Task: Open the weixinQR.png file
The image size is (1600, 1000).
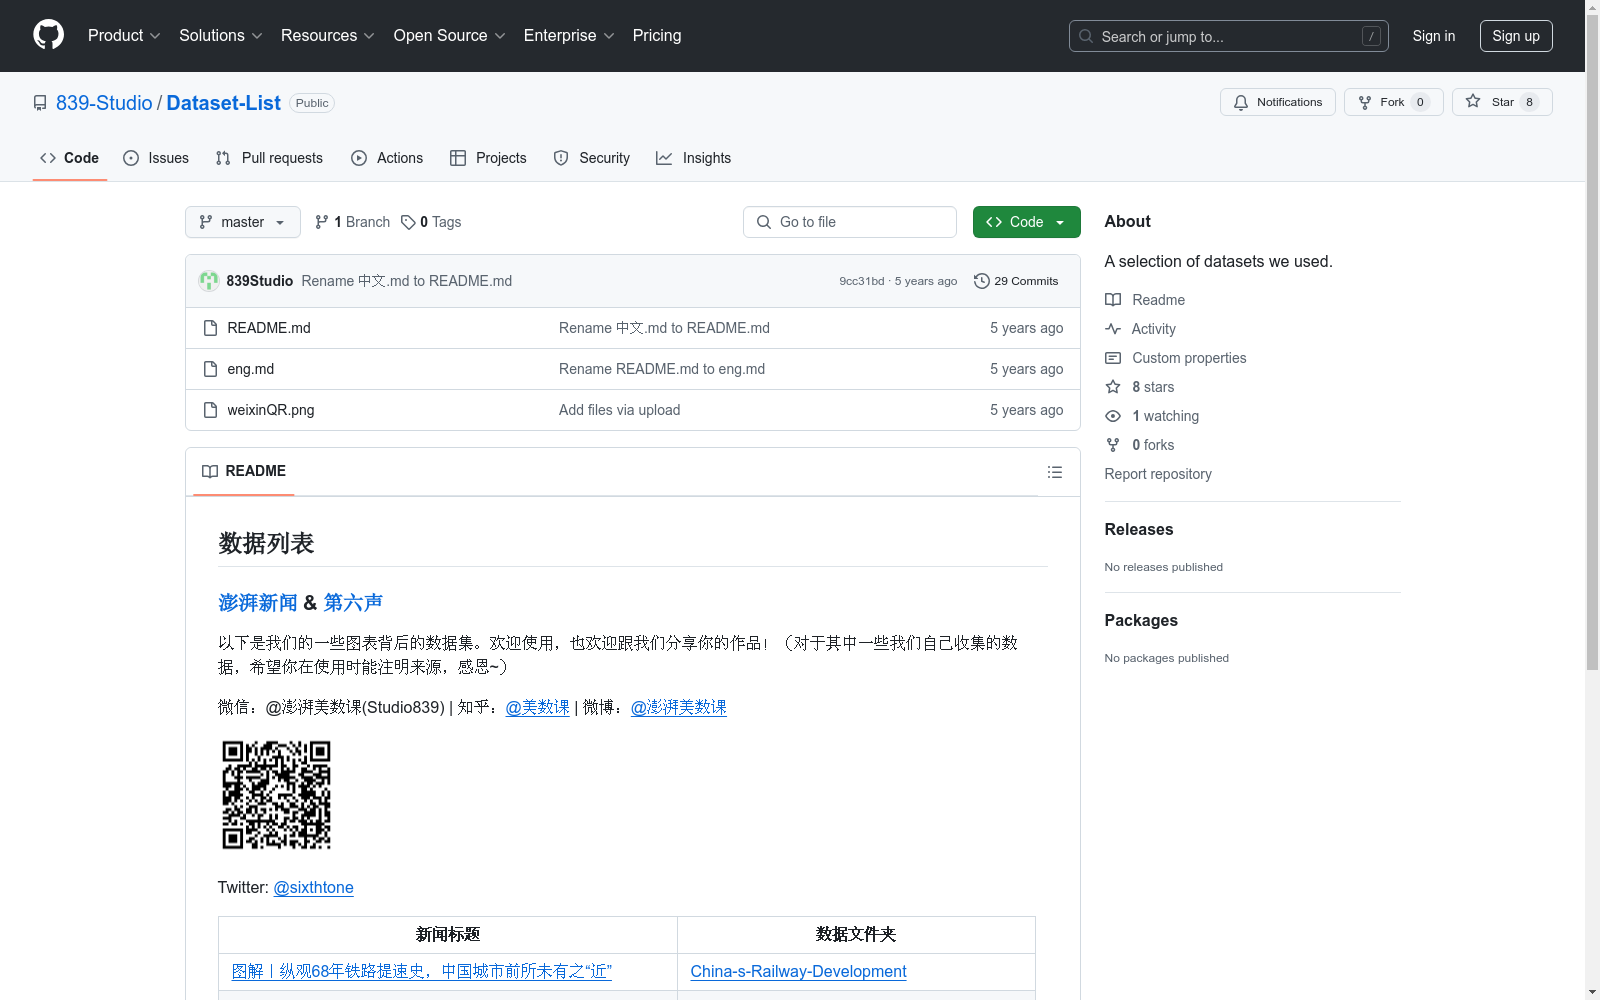Action: point(271,410)
